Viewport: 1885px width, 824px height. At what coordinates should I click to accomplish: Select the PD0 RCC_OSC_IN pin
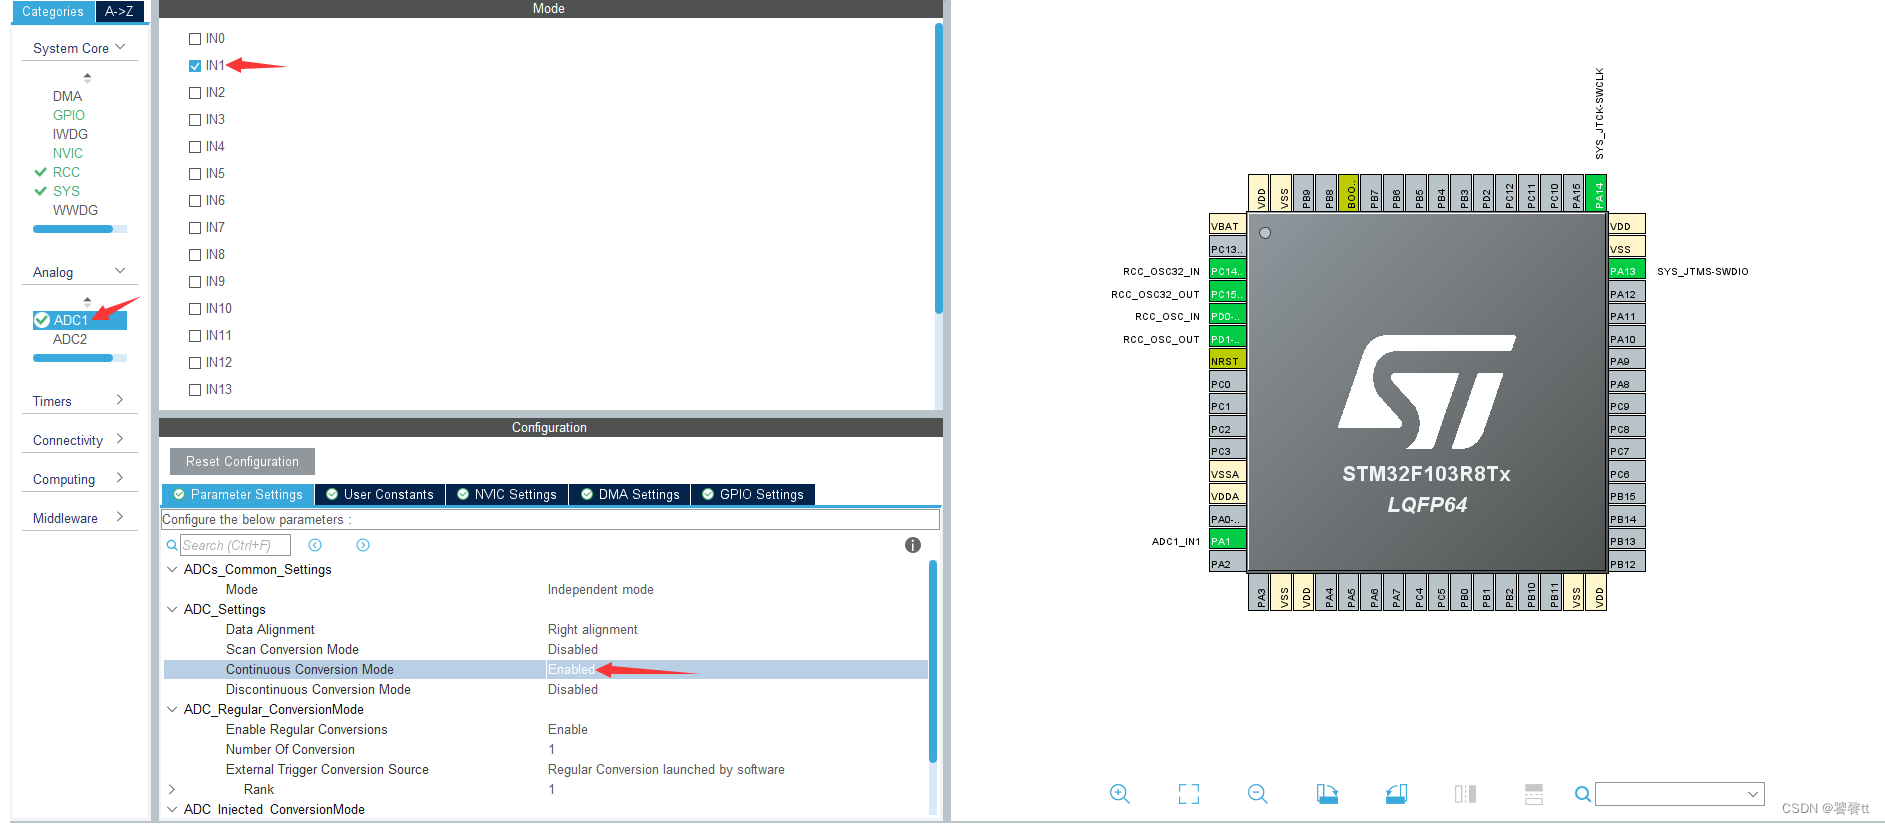(x=1227, y=316)
